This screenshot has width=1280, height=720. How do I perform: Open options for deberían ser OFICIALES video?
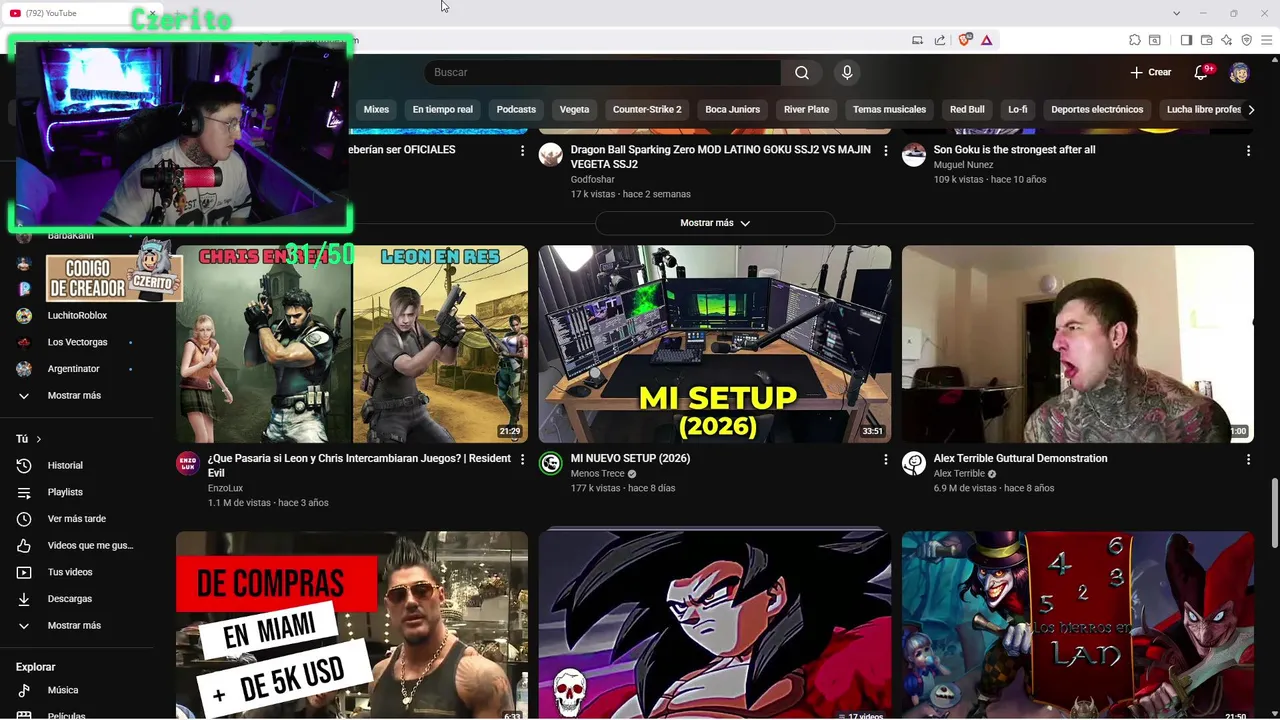pos(522,150)
